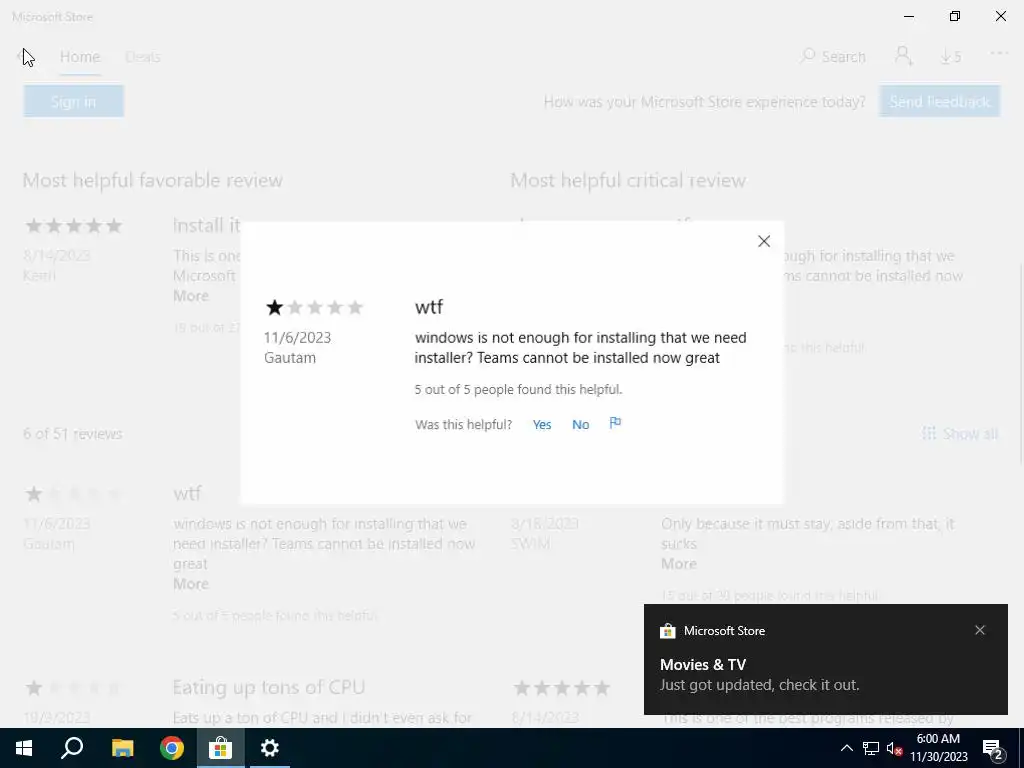Image resolution: width=1024 pixels, height=768 pixels.
Task: Open the clock showing 6:00 AM
Action: point(938,748)
